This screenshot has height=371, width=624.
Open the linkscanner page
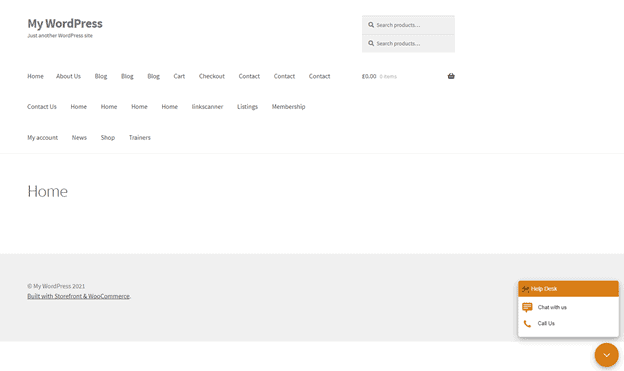point(207,107)
